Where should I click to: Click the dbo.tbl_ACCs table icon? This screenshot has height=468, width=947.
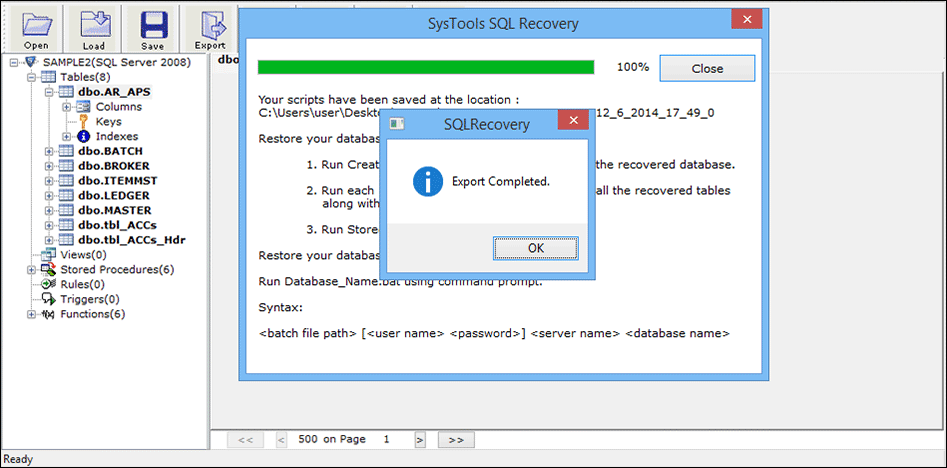[x=65, y=225]
